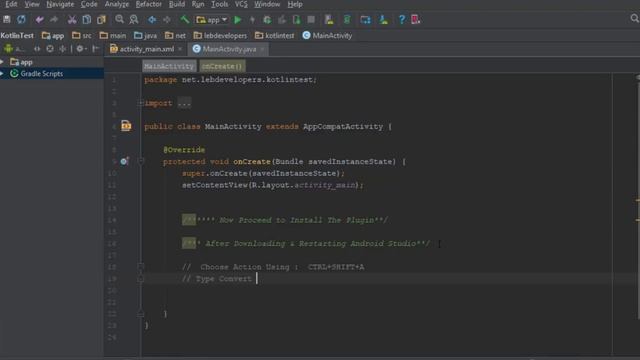This screenshot has width=640, height=360.
Task: Click the Cut scissors icon
Action: [x=72, y=19]
